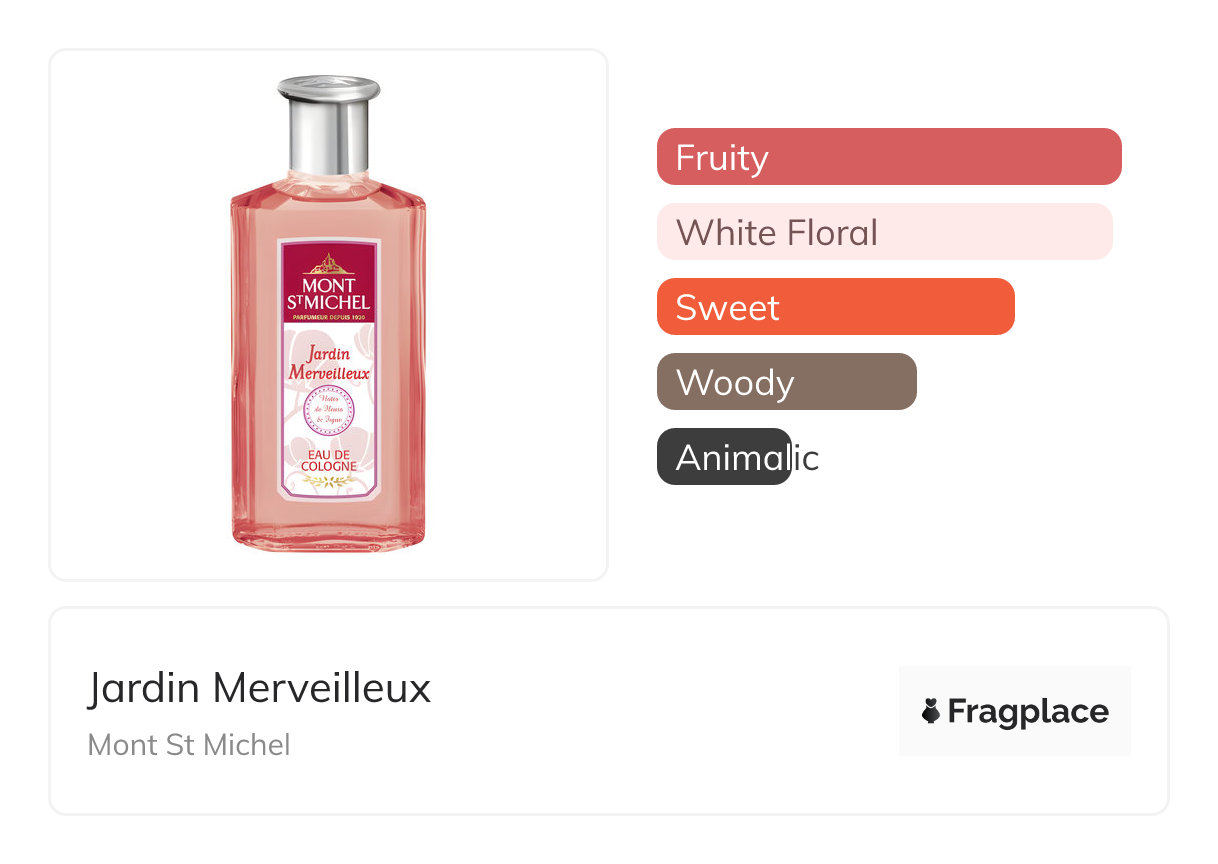This screenshot has height=864, width=1218.
Task: Open the Jardin Merveilleux title link
Action: 259,688
